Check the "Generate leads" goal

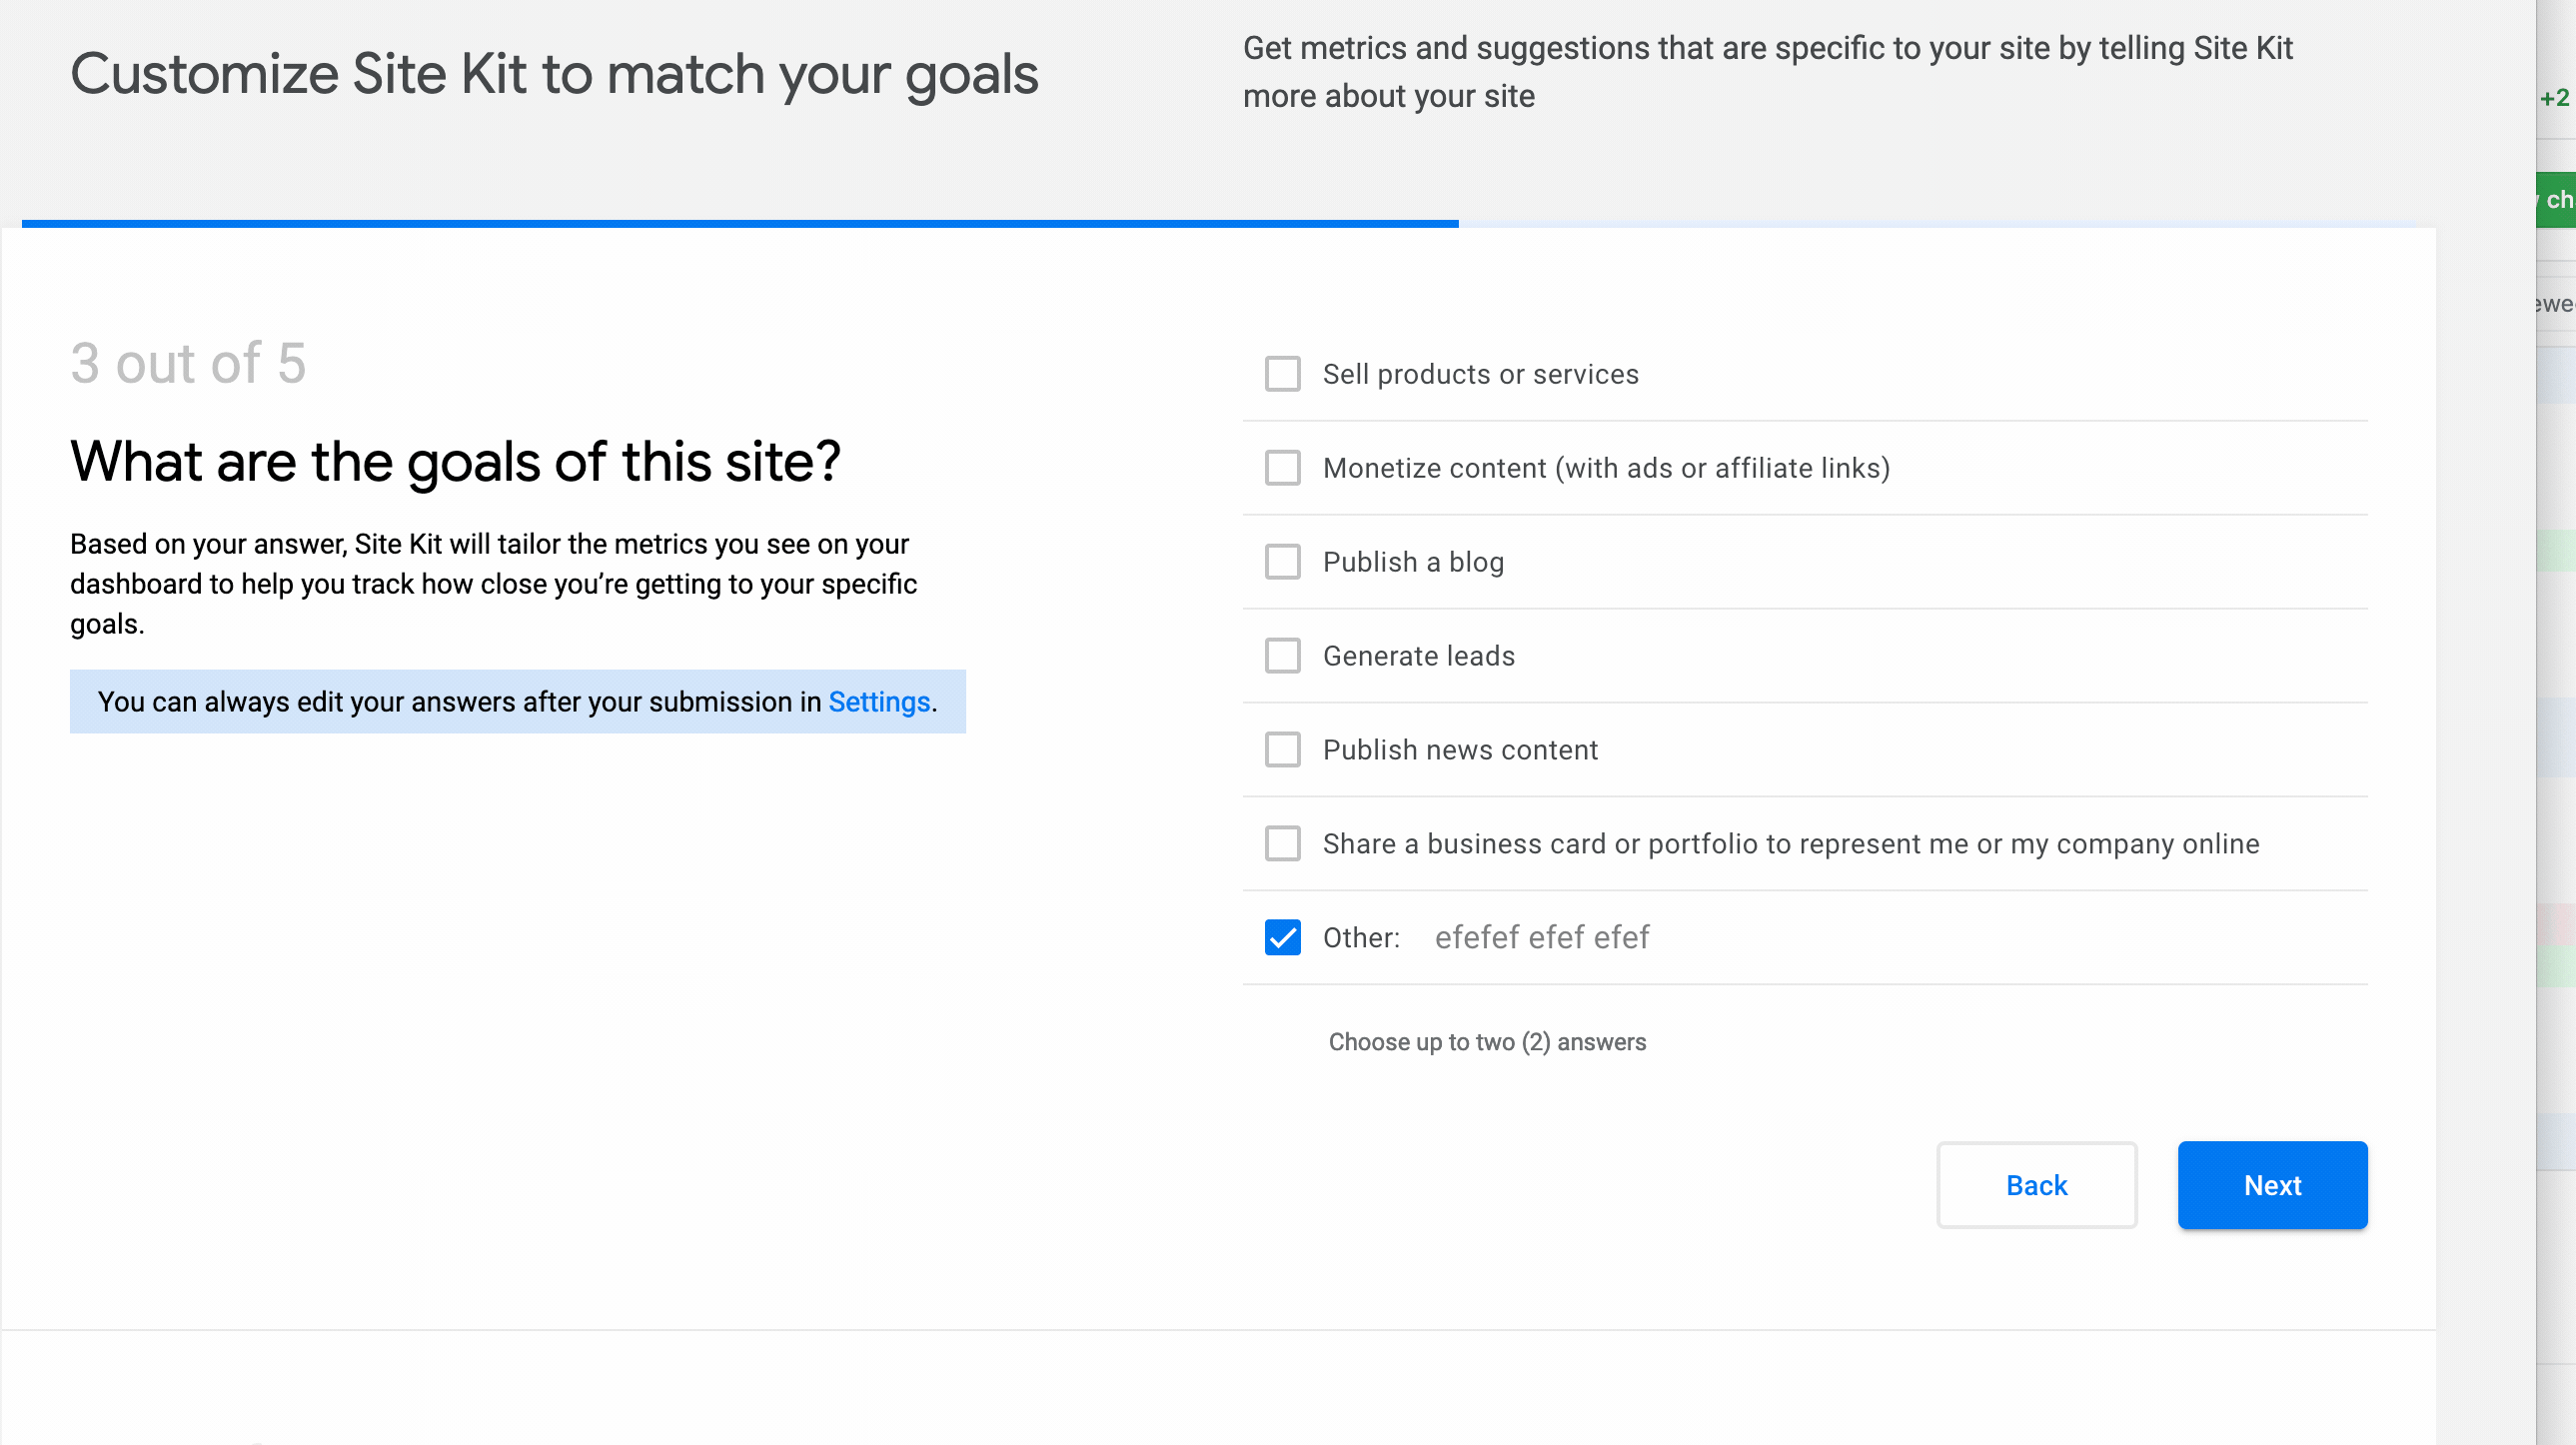[1282, 656]
